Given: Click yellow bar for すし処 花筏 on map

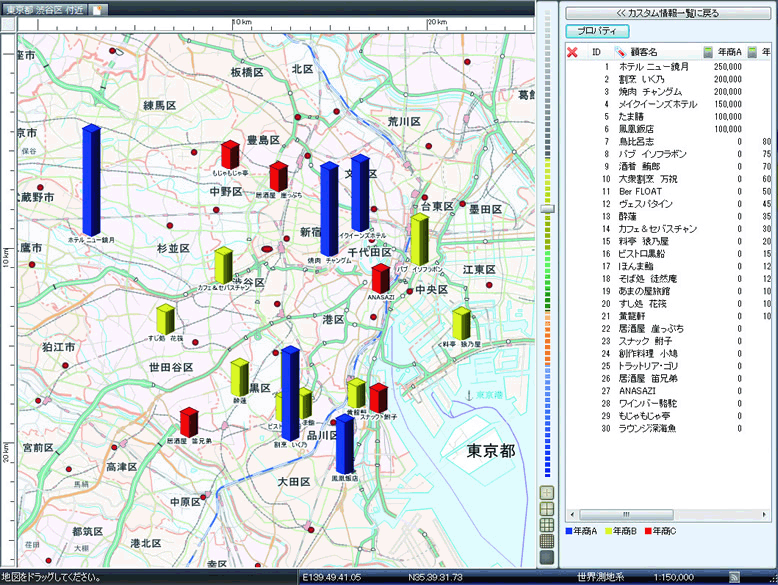Looking at the screenshot, I should pos(165,319).
